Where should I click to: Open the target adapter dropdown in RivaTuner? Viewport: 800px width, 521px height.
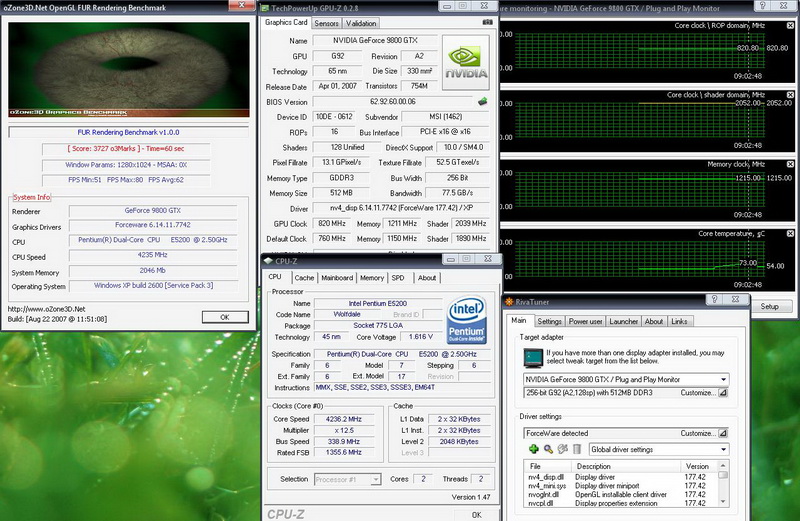pyautogui.click(x=723, y=380)
